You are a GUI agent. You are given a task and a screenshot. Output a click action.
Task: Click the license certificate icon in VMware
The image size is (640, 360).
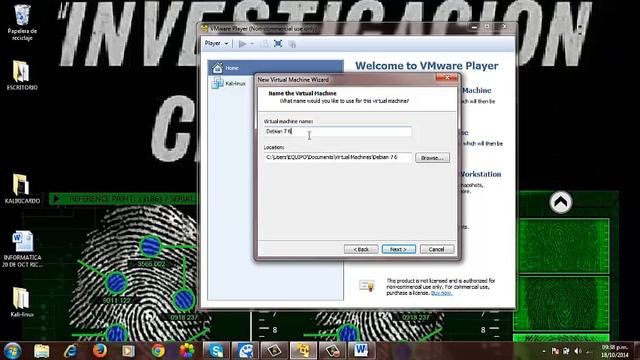[x=367, y=286]
